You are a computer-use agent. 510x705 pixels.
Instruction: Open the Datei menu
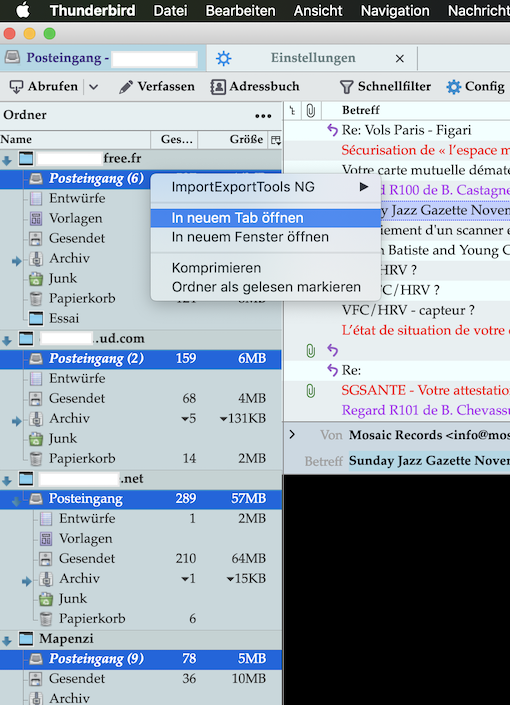(x=170, y=10)
